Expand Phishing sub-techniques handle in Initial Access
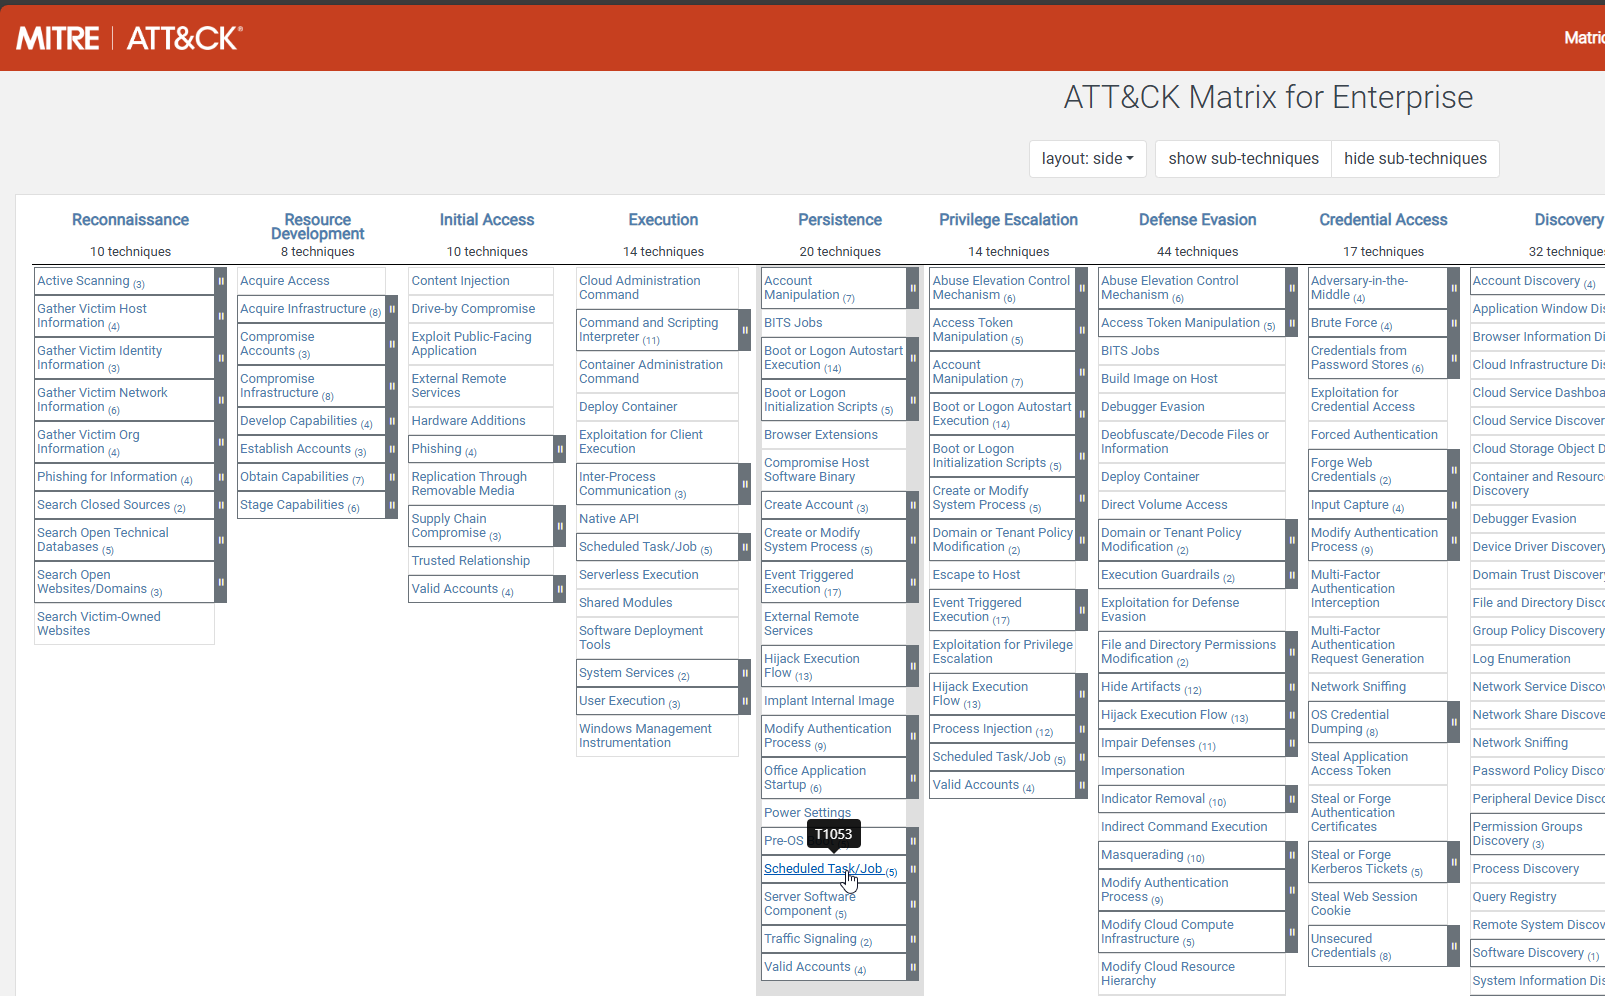The image size is (1605, 996). pyautogui.click(x=560, y=449)
